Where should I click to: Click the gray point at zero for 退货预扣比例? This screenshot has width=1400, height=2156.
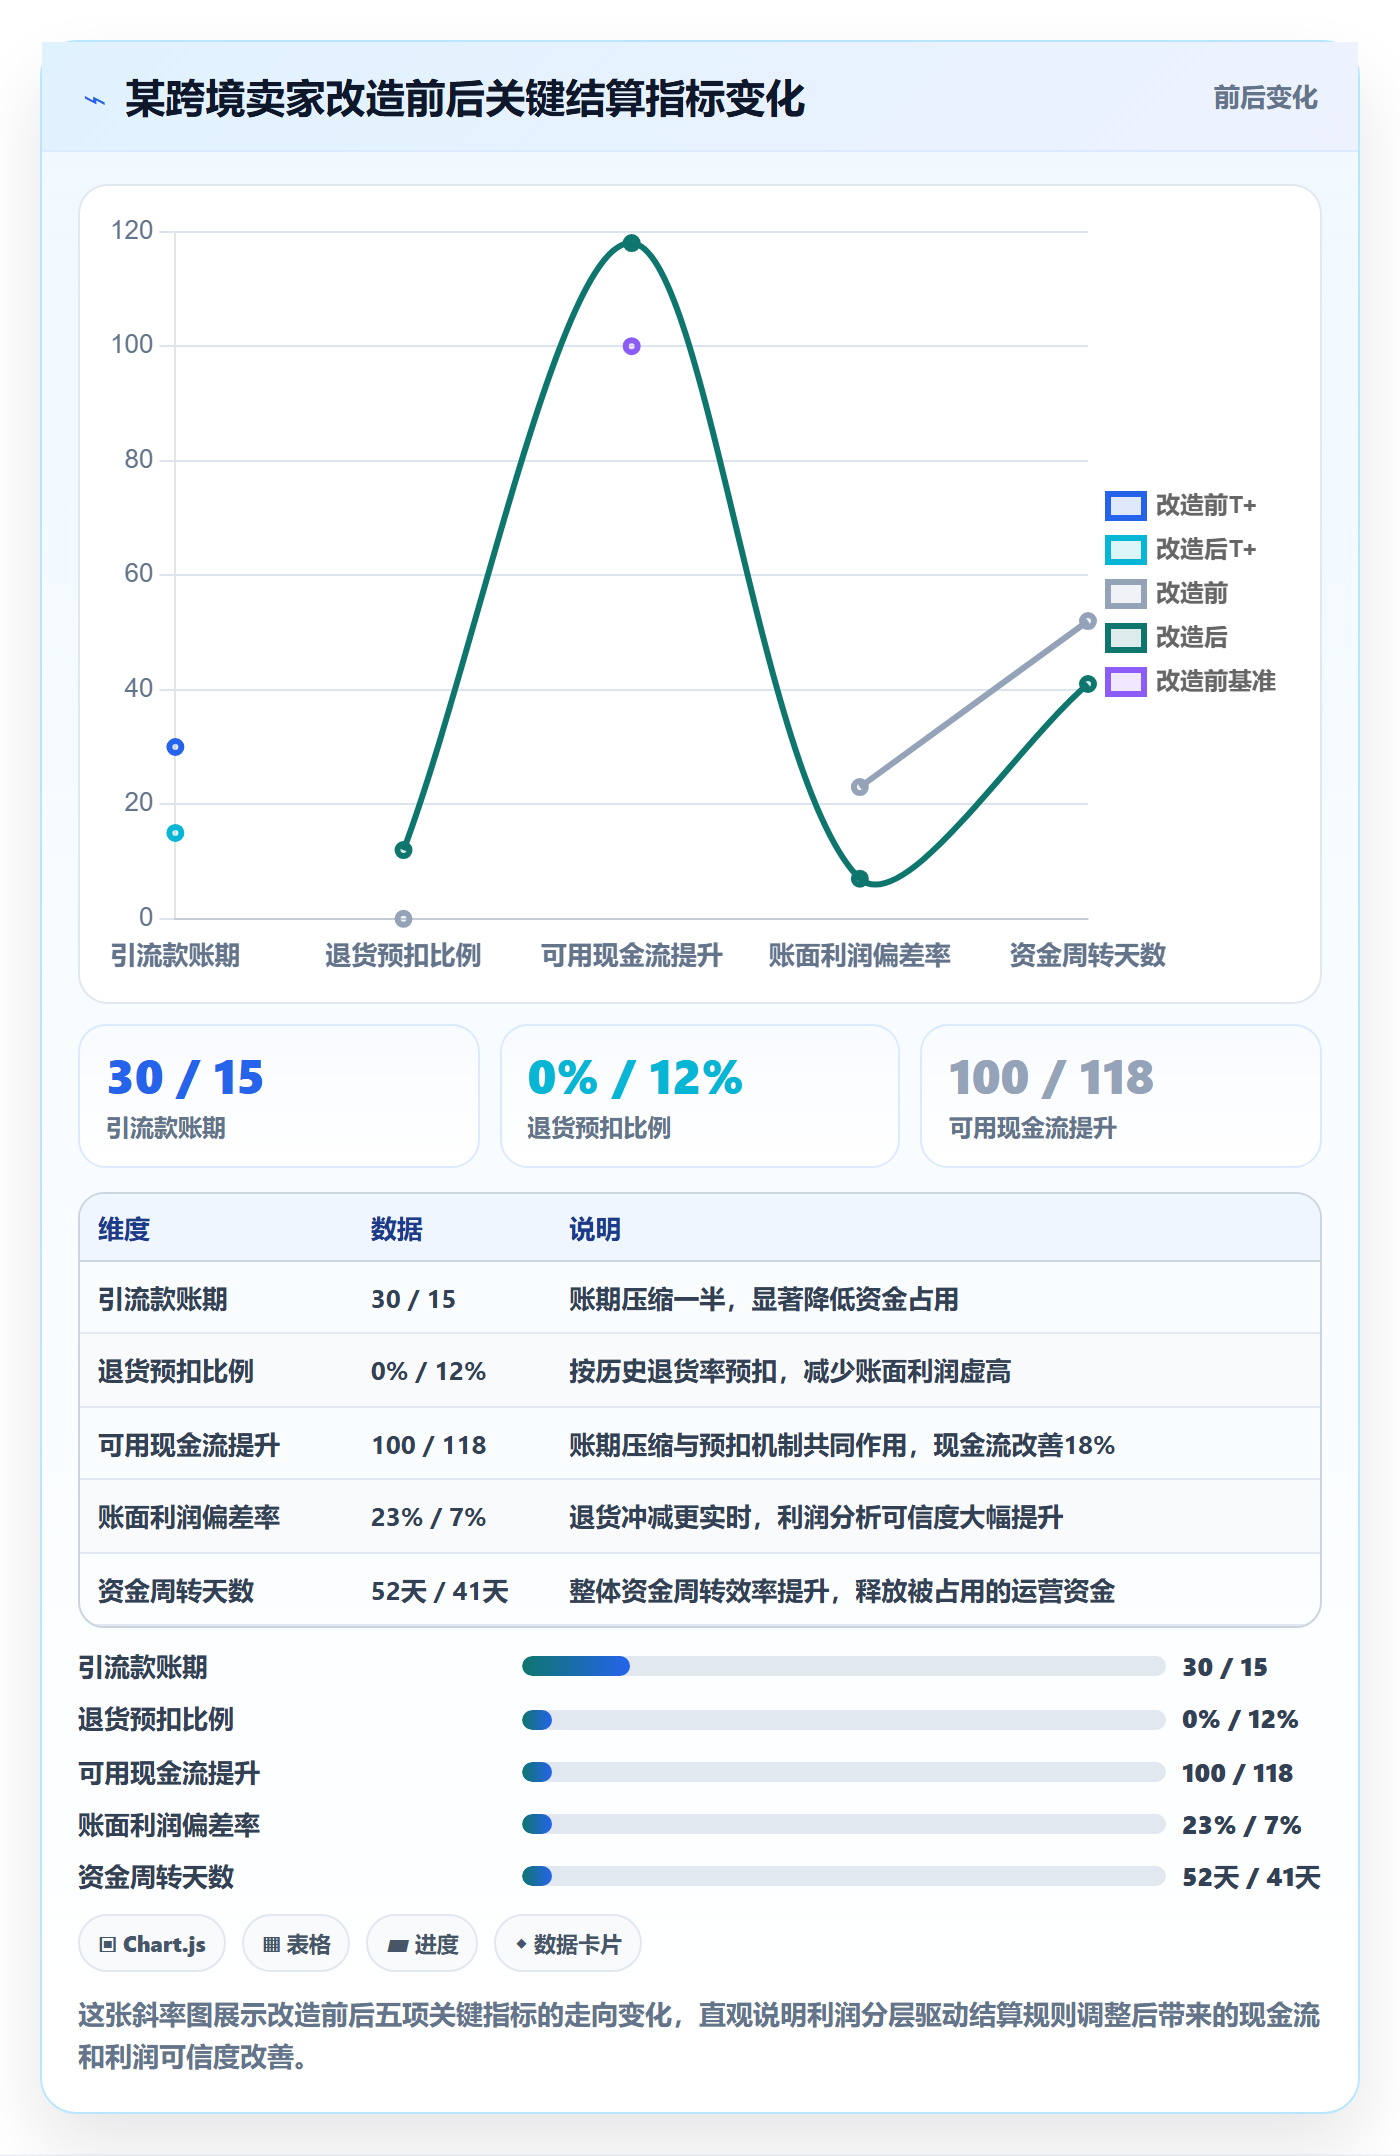click(x=403, y=918)
